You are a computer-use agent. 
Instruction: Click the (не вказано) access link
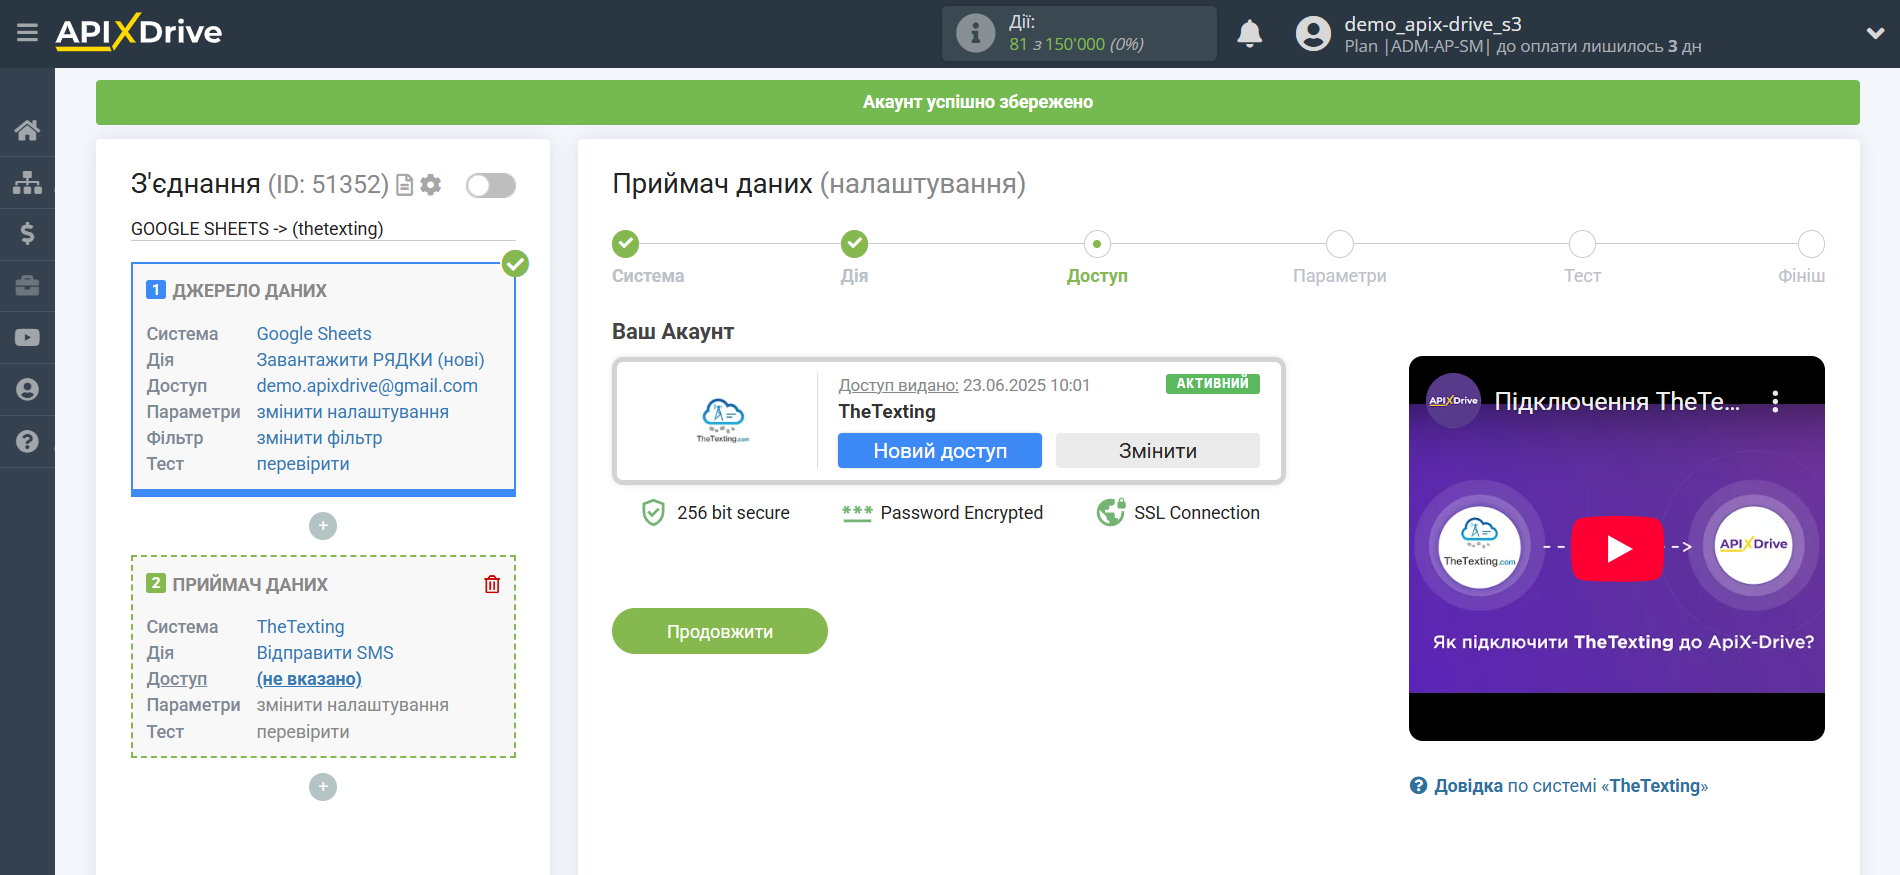click(309, 679)
